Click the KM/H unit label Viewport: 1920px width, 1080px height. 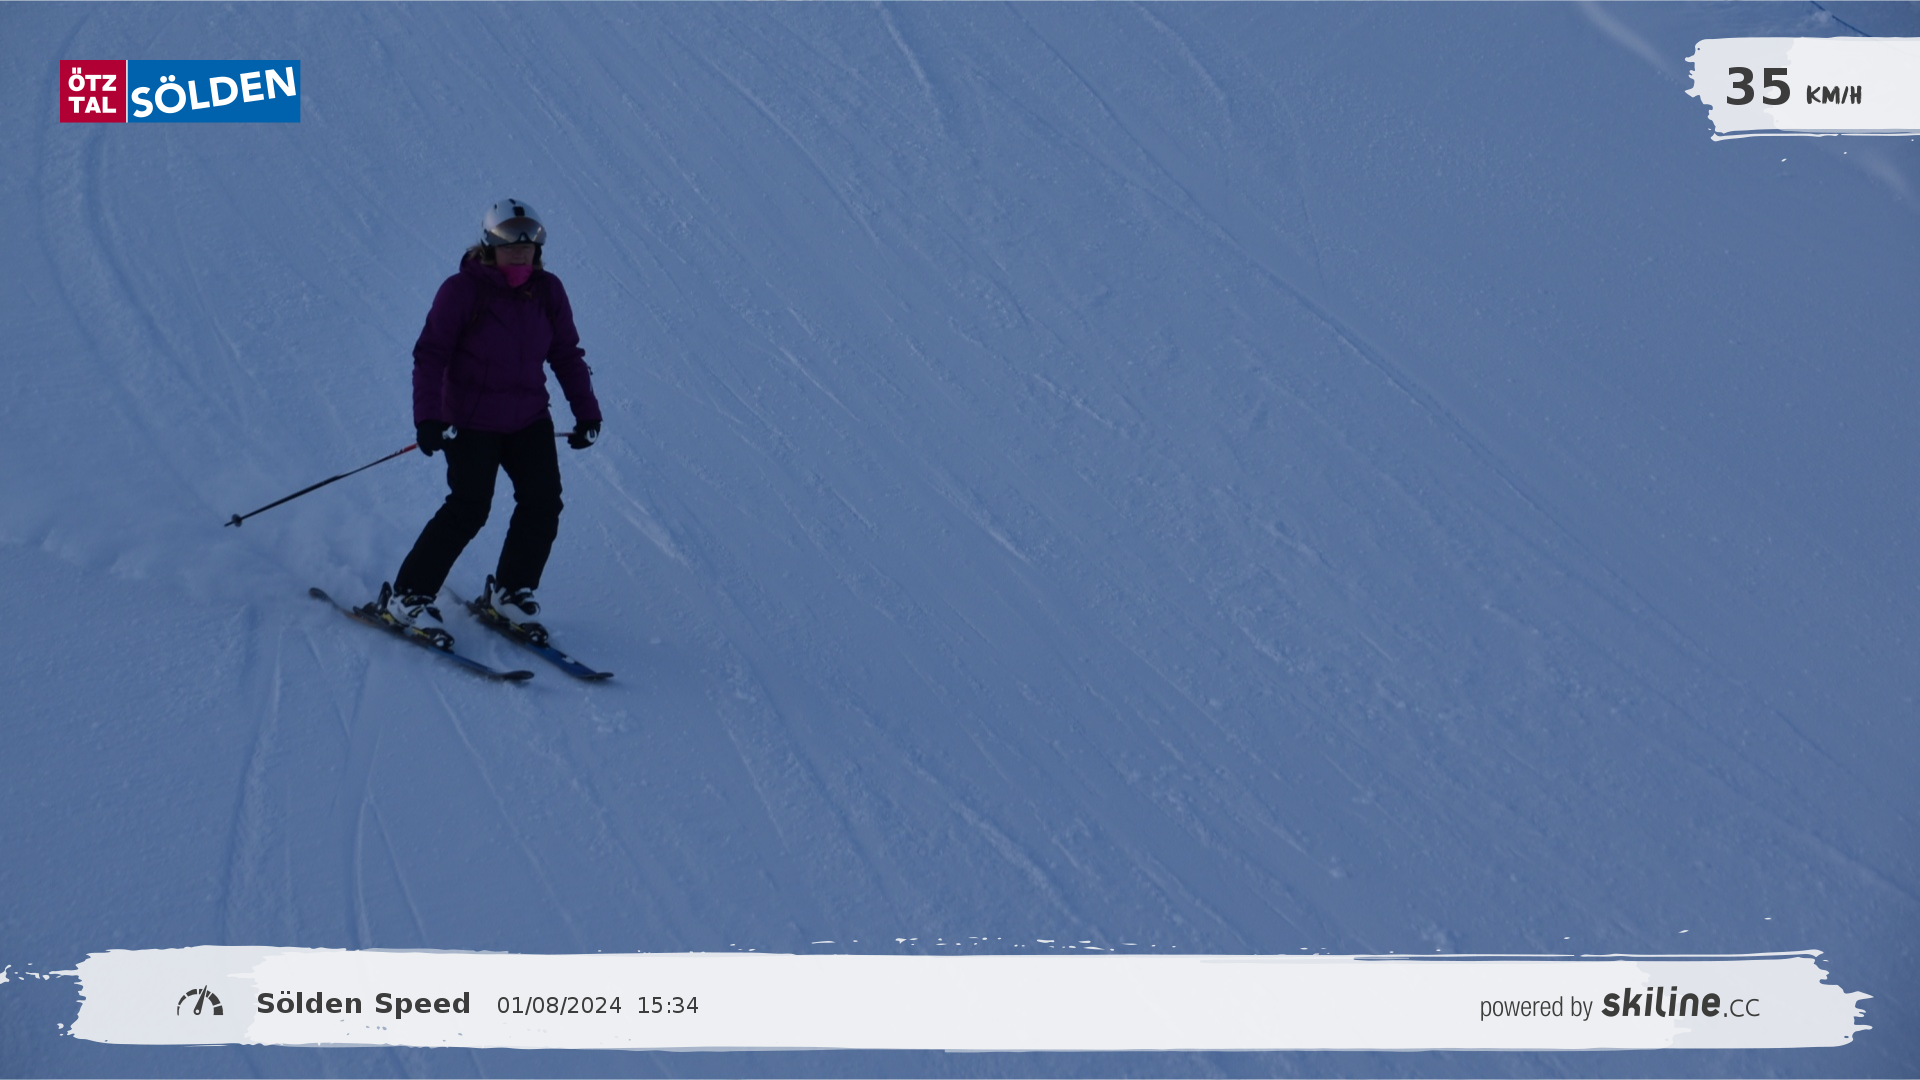1833,95
